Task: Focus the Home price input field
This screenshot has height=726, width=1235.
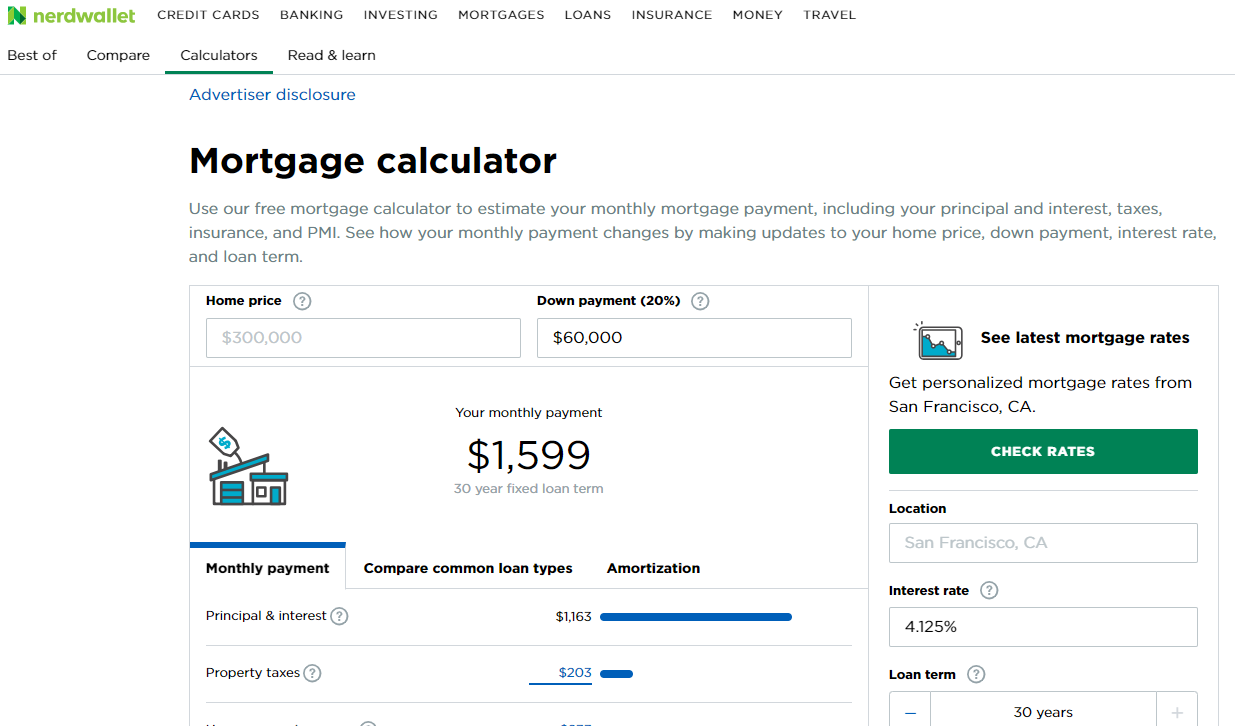Action: [363, 338]
